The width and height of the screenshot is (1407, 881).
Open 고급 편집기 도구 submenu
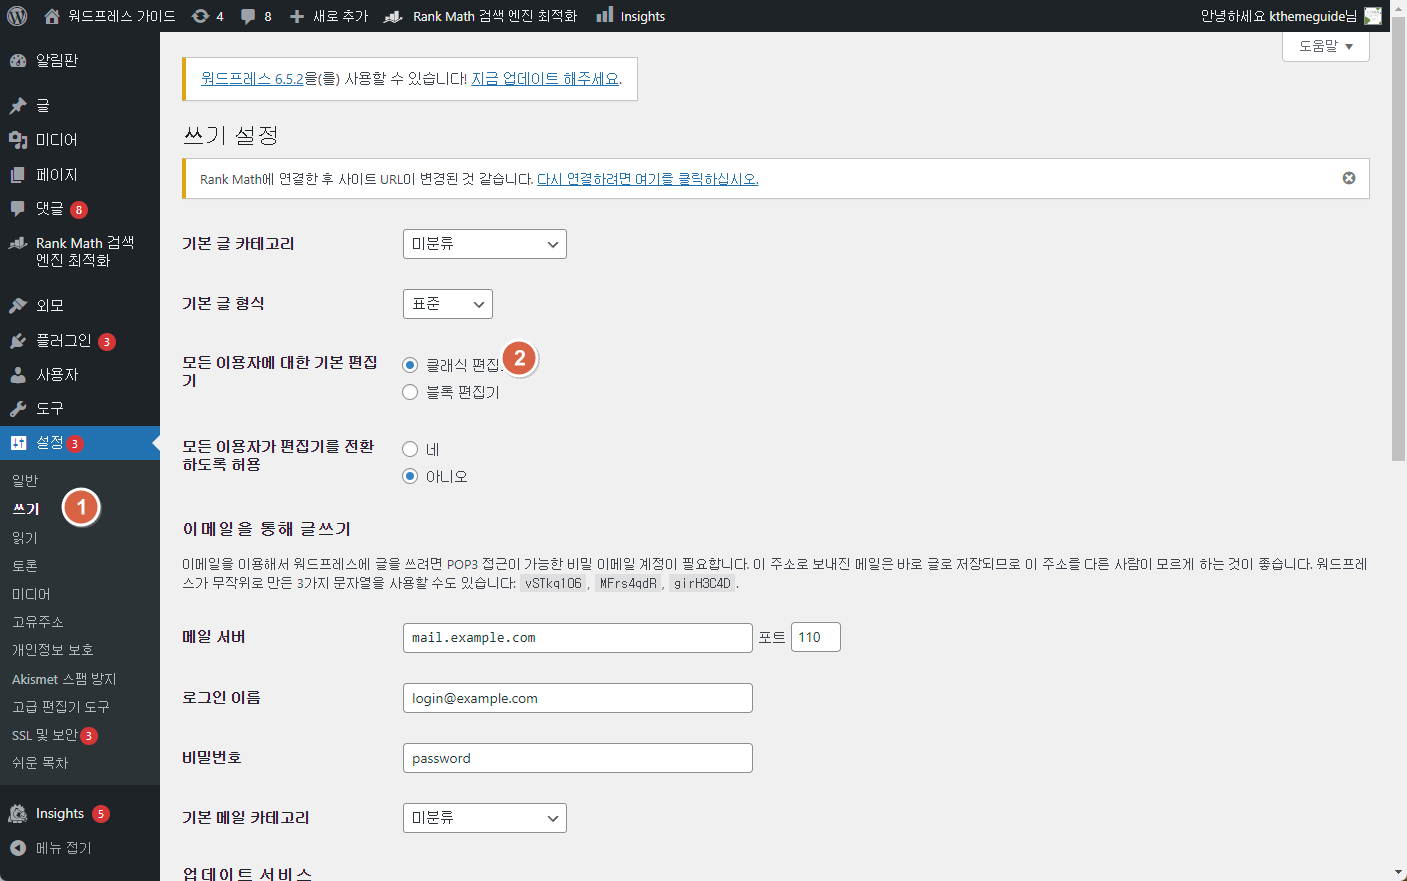point(61,707)
